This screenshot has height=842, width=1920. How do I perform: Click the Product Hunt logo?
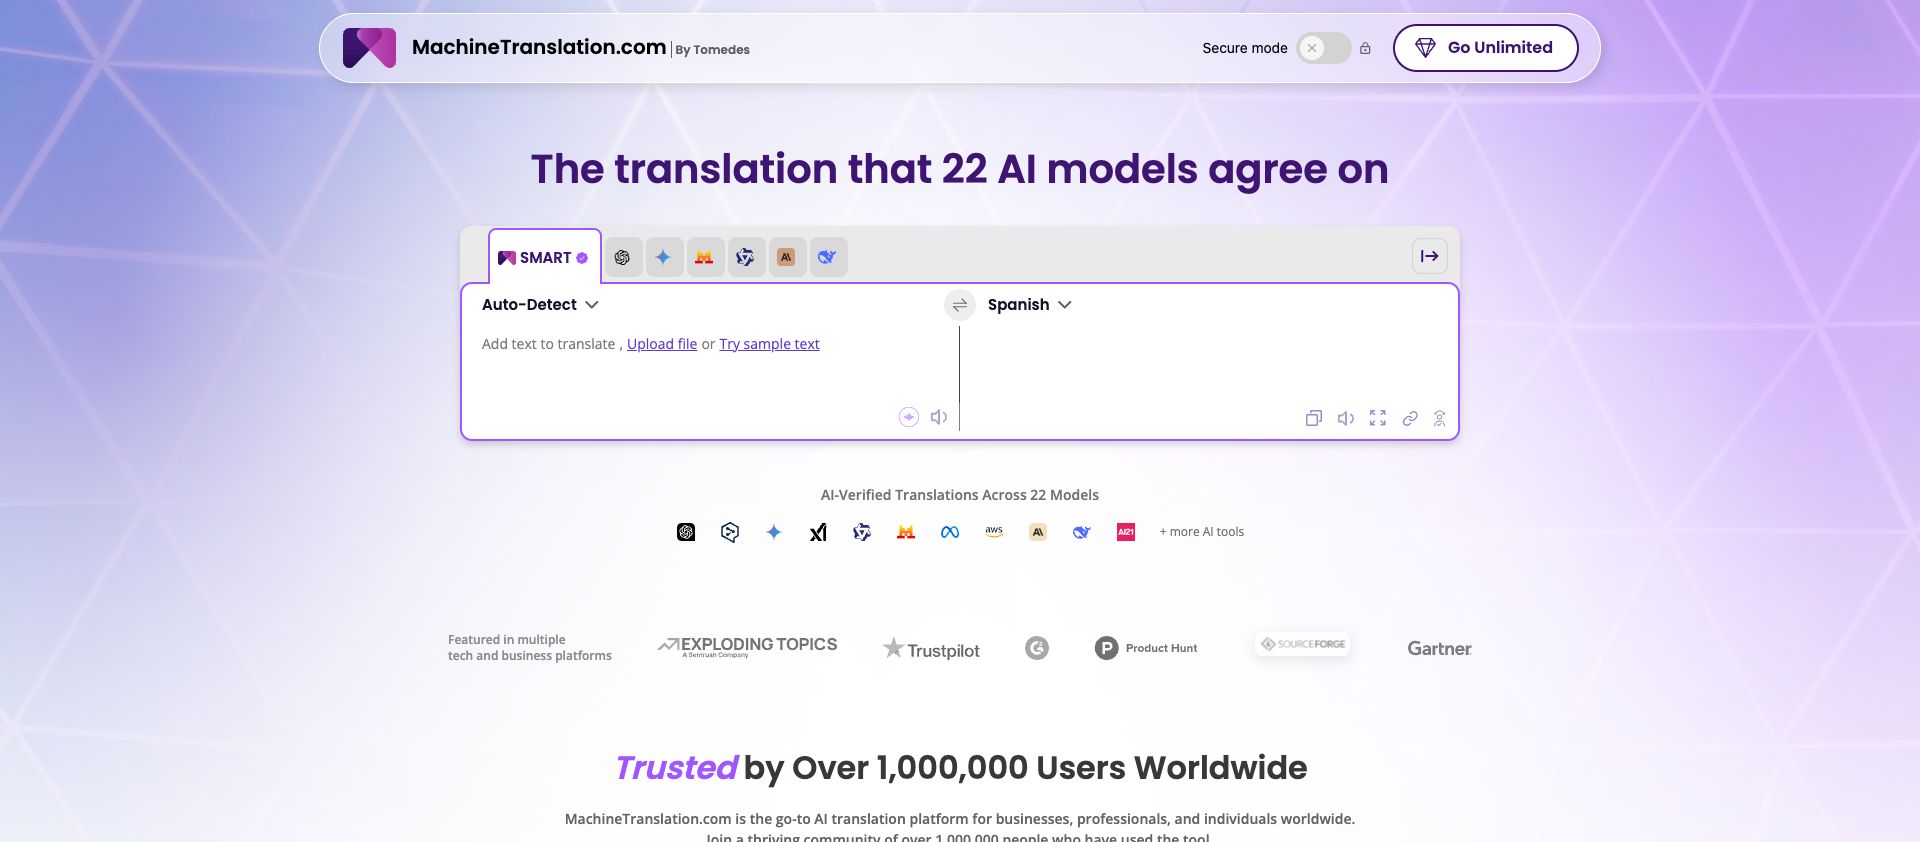click(1146, 648)
